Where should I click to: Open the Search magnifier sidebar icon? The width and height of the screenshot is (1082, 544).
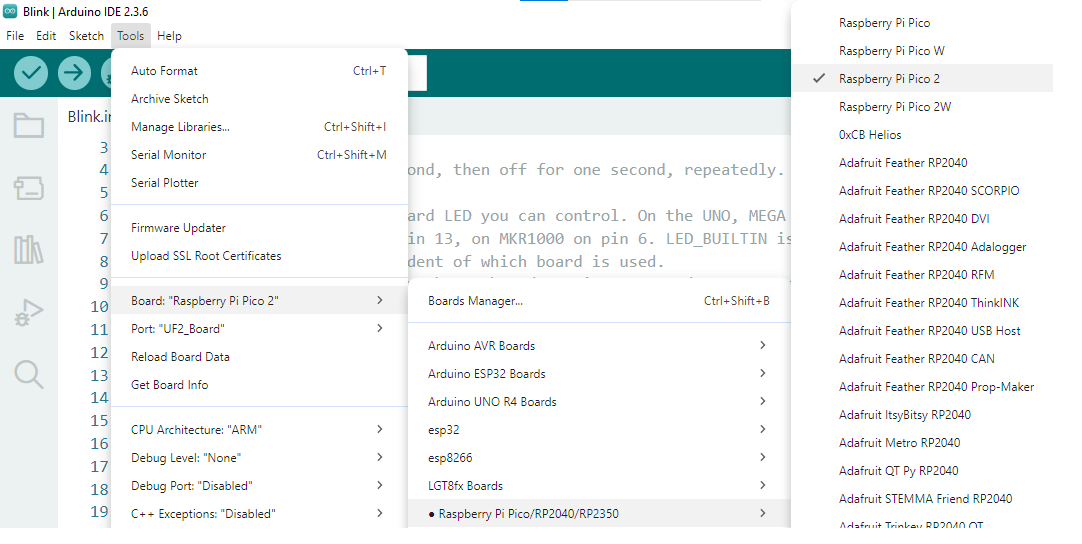pos(28,375)
